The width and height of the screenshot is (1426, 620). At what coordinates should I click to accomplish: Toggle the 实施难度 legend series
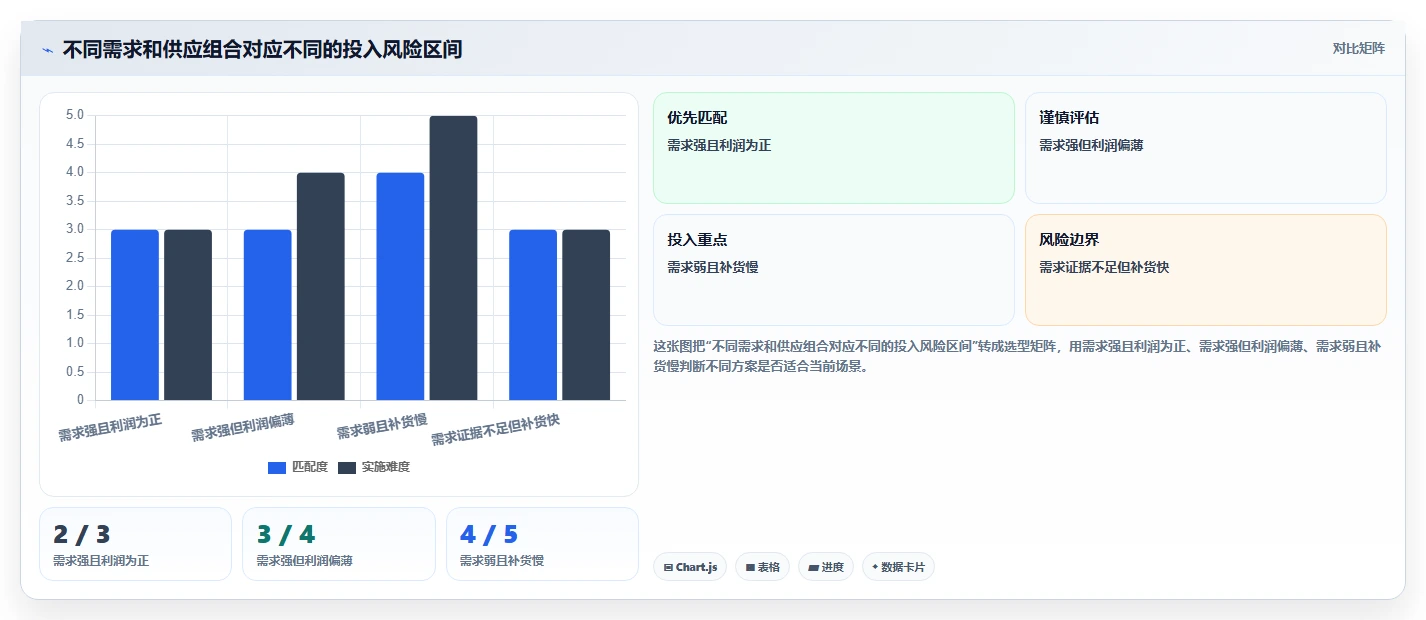[374, 467]
